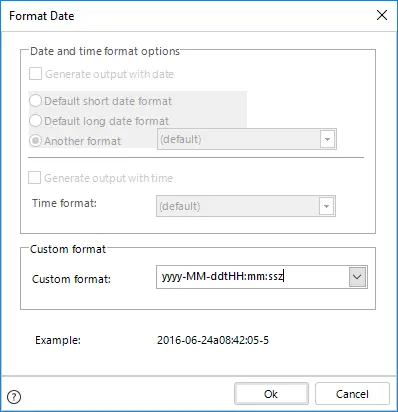Select Default long date format radio
Image resolution: width=398 pixels, height=412 pixels.
35,121
